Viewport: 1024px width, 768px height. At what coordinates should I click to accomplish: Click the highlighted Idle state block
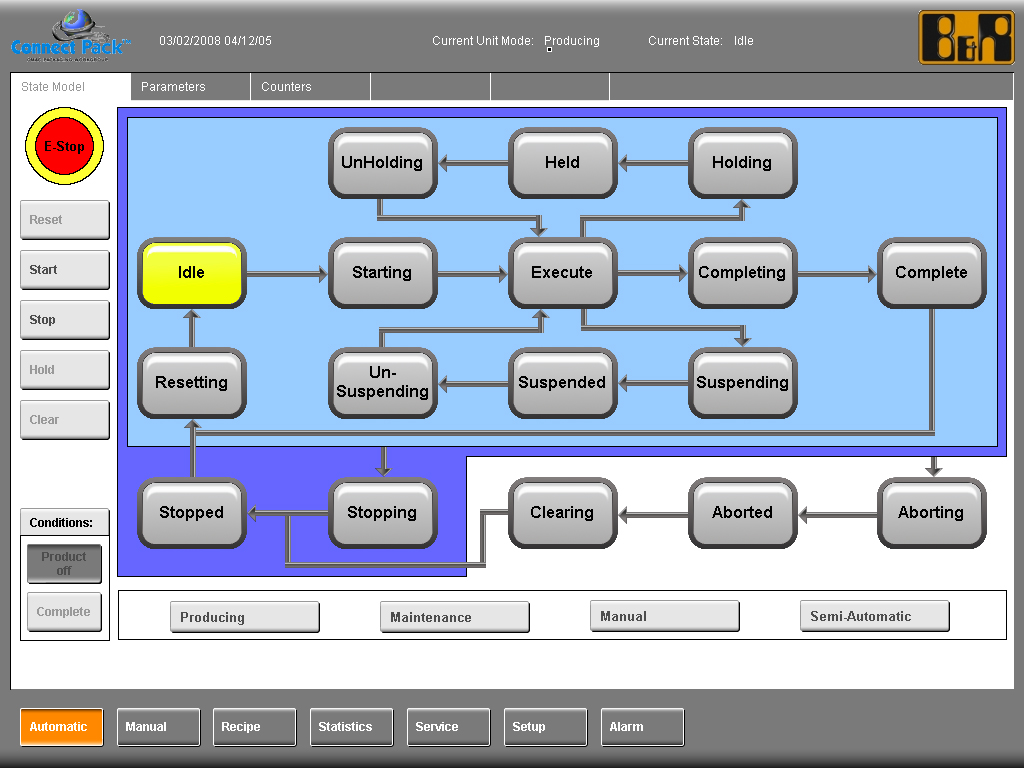(191, 273)
